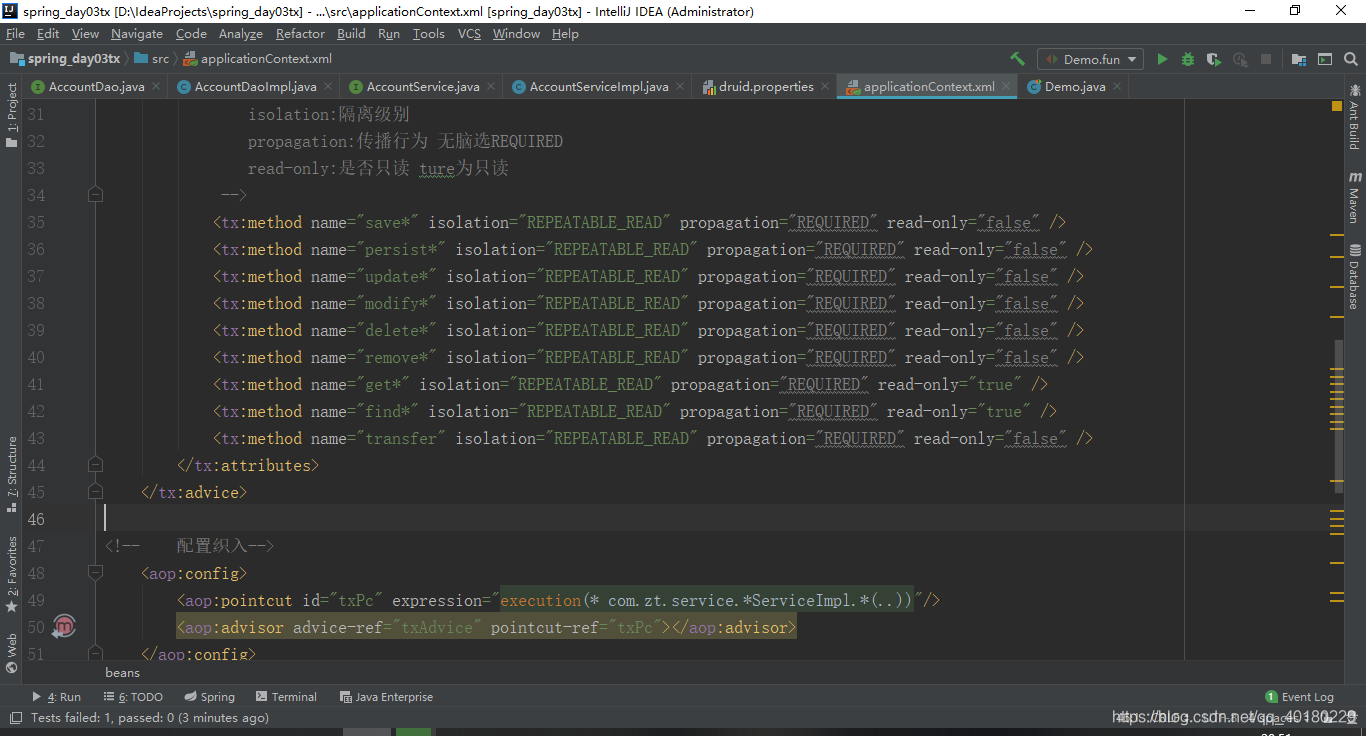Viewport: 1366px width, 736px height.
Task: Open the Favorites tool window
Action: tap(11, 575)
